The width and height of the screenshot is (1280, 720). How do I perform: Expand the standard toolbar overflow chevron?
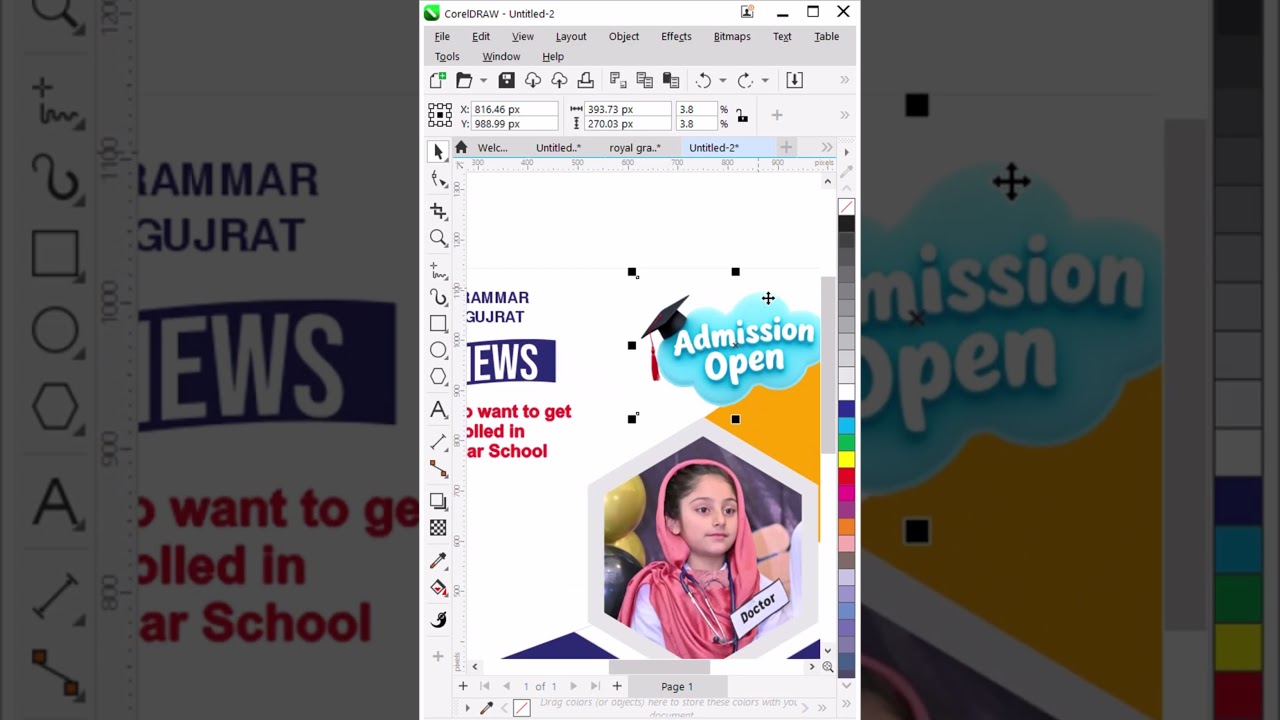[x=844, y=80]
